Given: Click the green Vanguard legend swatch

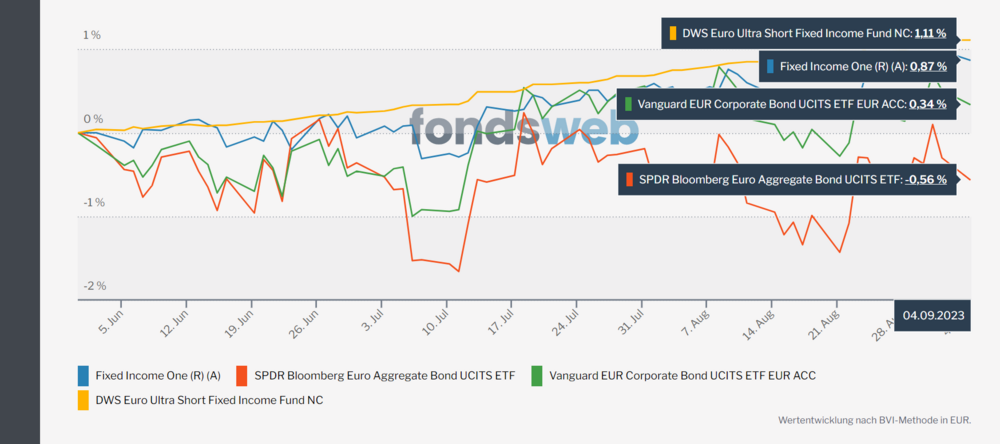Looking at the screenshot, I should coord(537,375).
